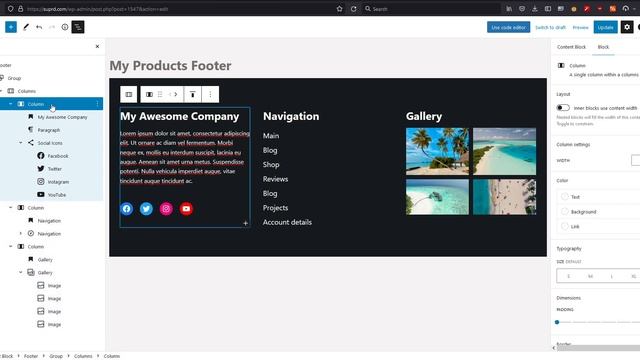Collapse the selected Column in list view
640x360 pixels.
coord(11,104)
